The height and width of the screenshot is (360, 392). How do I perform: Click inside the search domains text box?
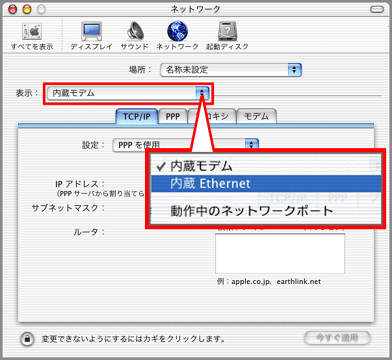click(280, 253)
